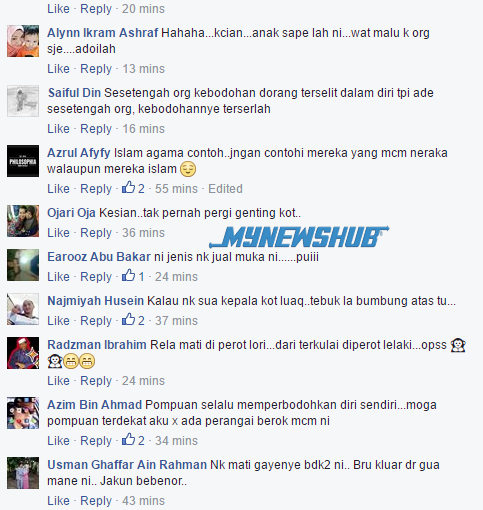This screenshot has height=510, width=483.
Task: Open Alynn Ikram Ashraf's profile picture
Action: click(23, 41)
